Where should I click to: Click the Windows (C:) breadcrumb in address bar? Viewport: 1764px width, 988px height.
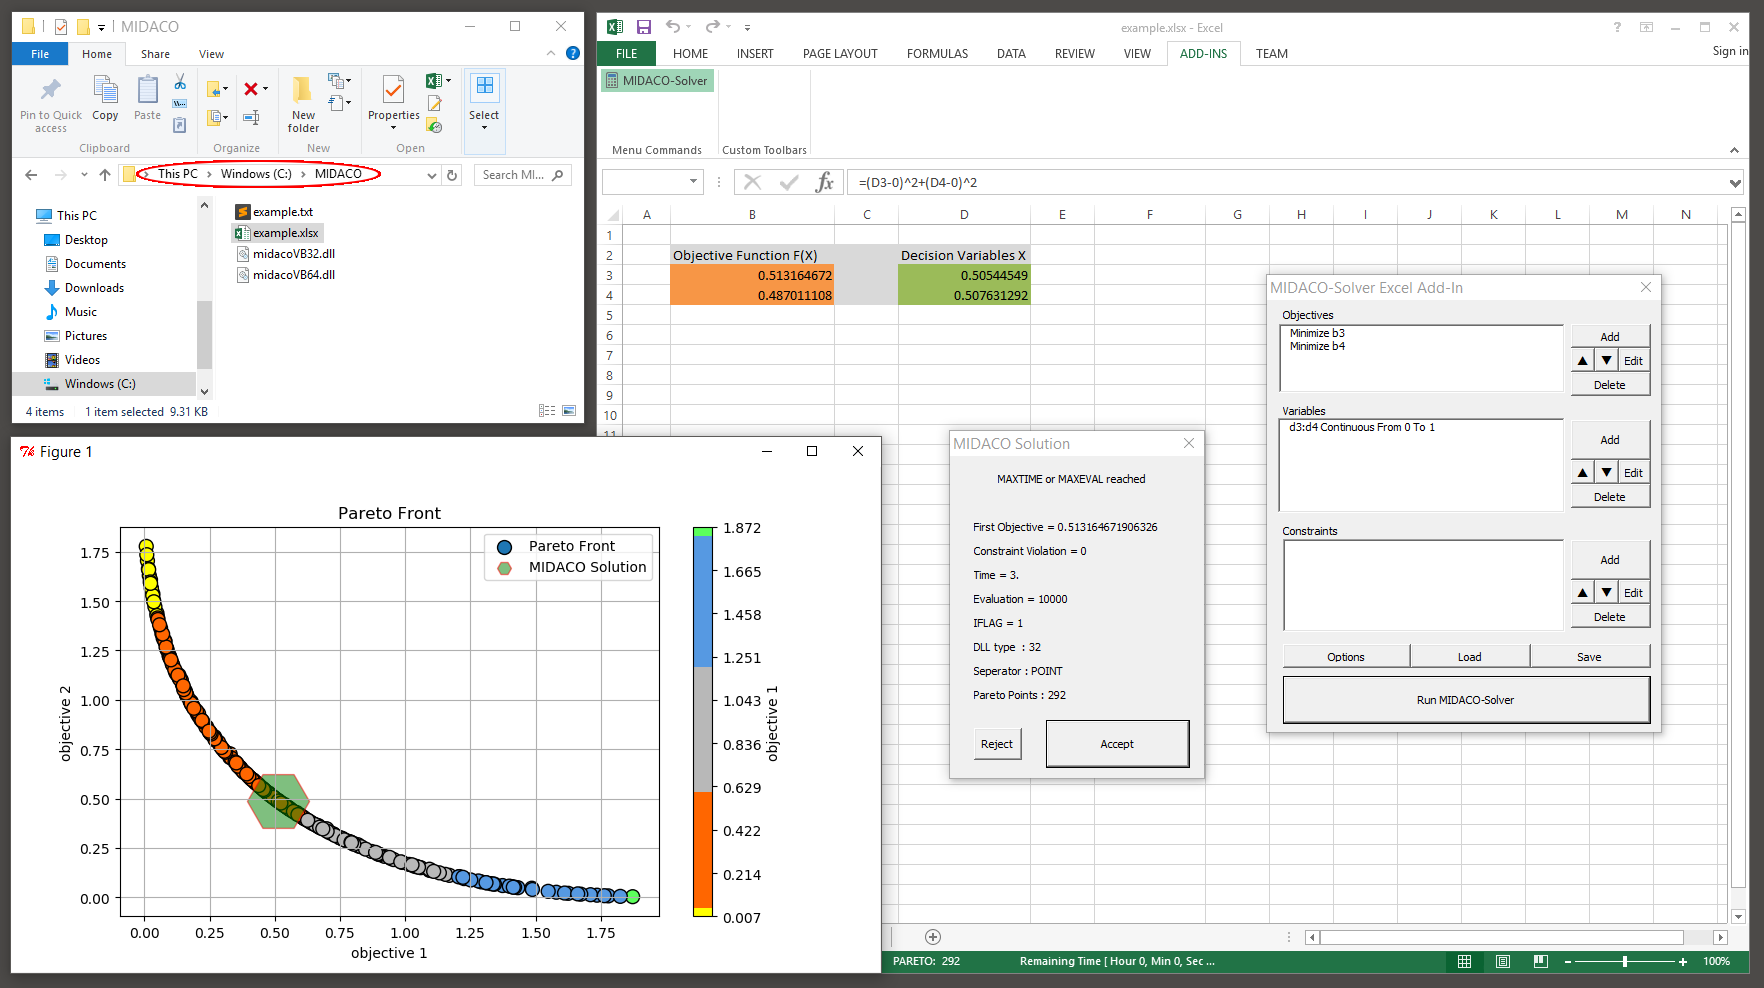[x=256, y=174]
